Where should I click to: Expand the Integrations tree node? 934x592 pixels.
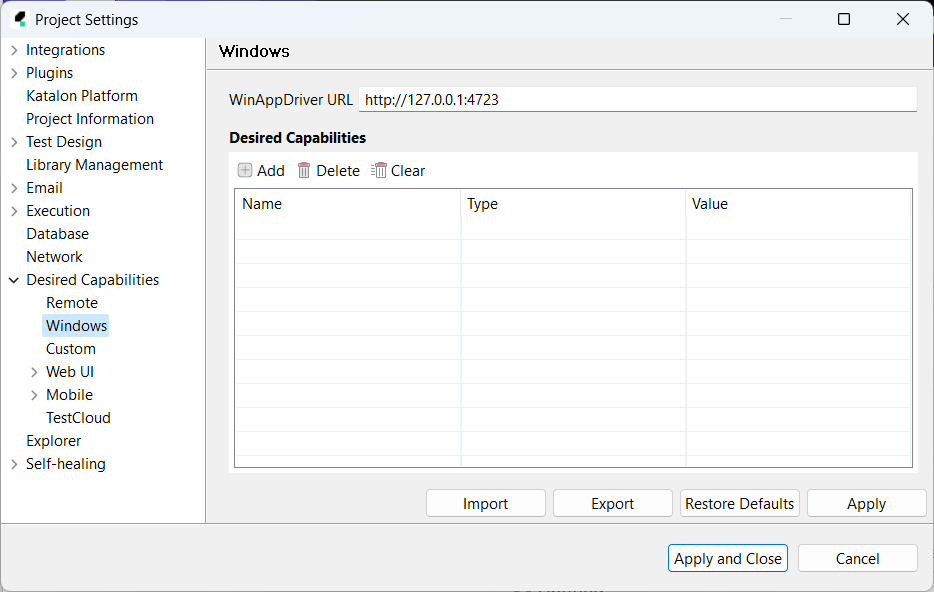[x=14, y=50]
